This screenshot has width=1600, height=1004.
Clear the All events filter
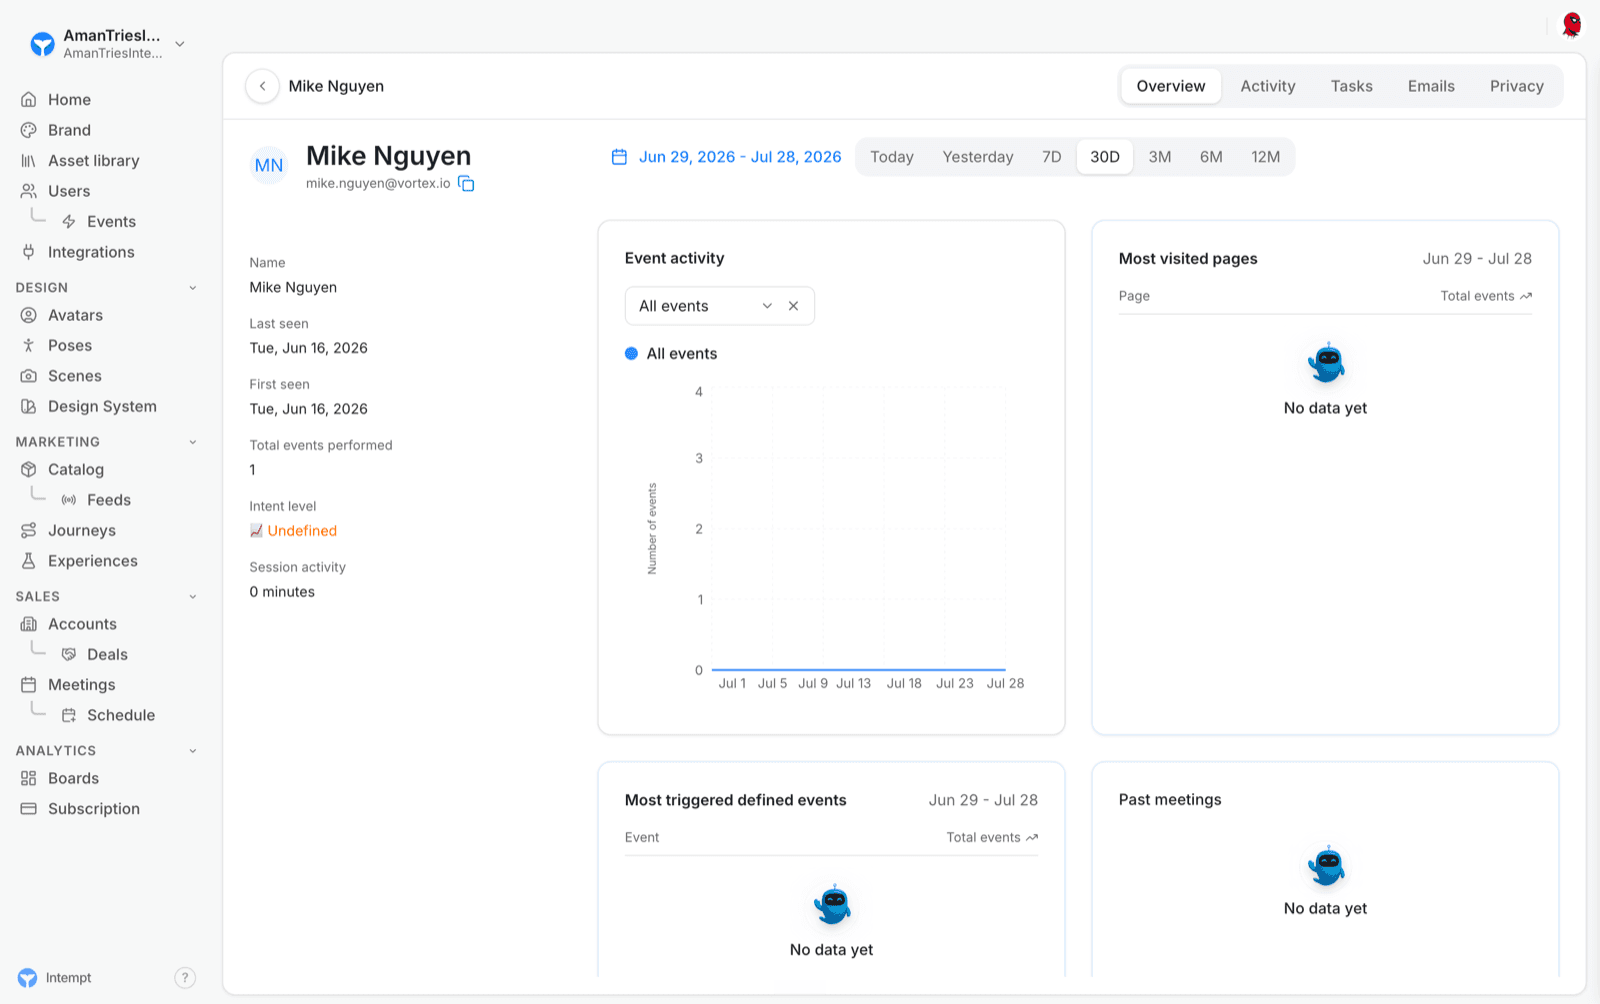point(793,306)
